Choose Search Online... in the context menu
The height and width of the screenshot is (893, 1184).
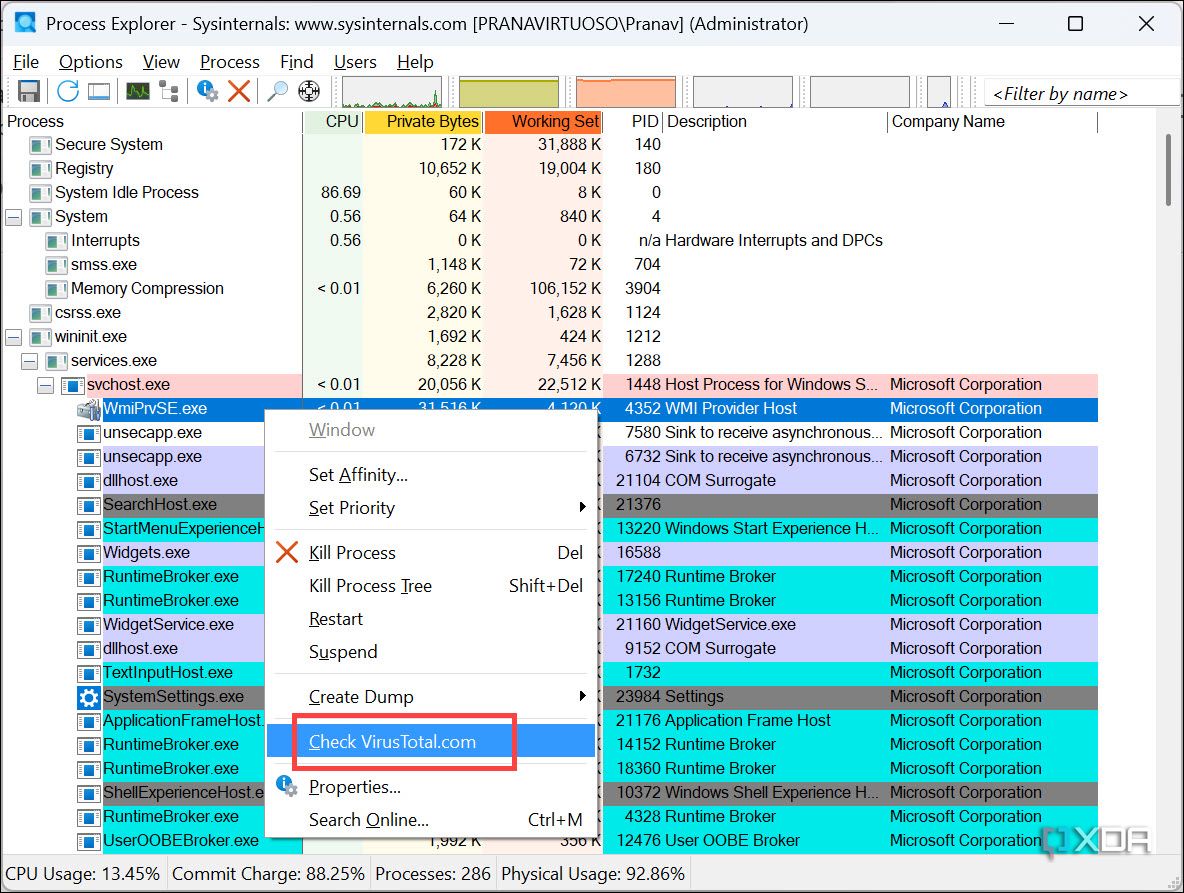(x=430, y=820)
